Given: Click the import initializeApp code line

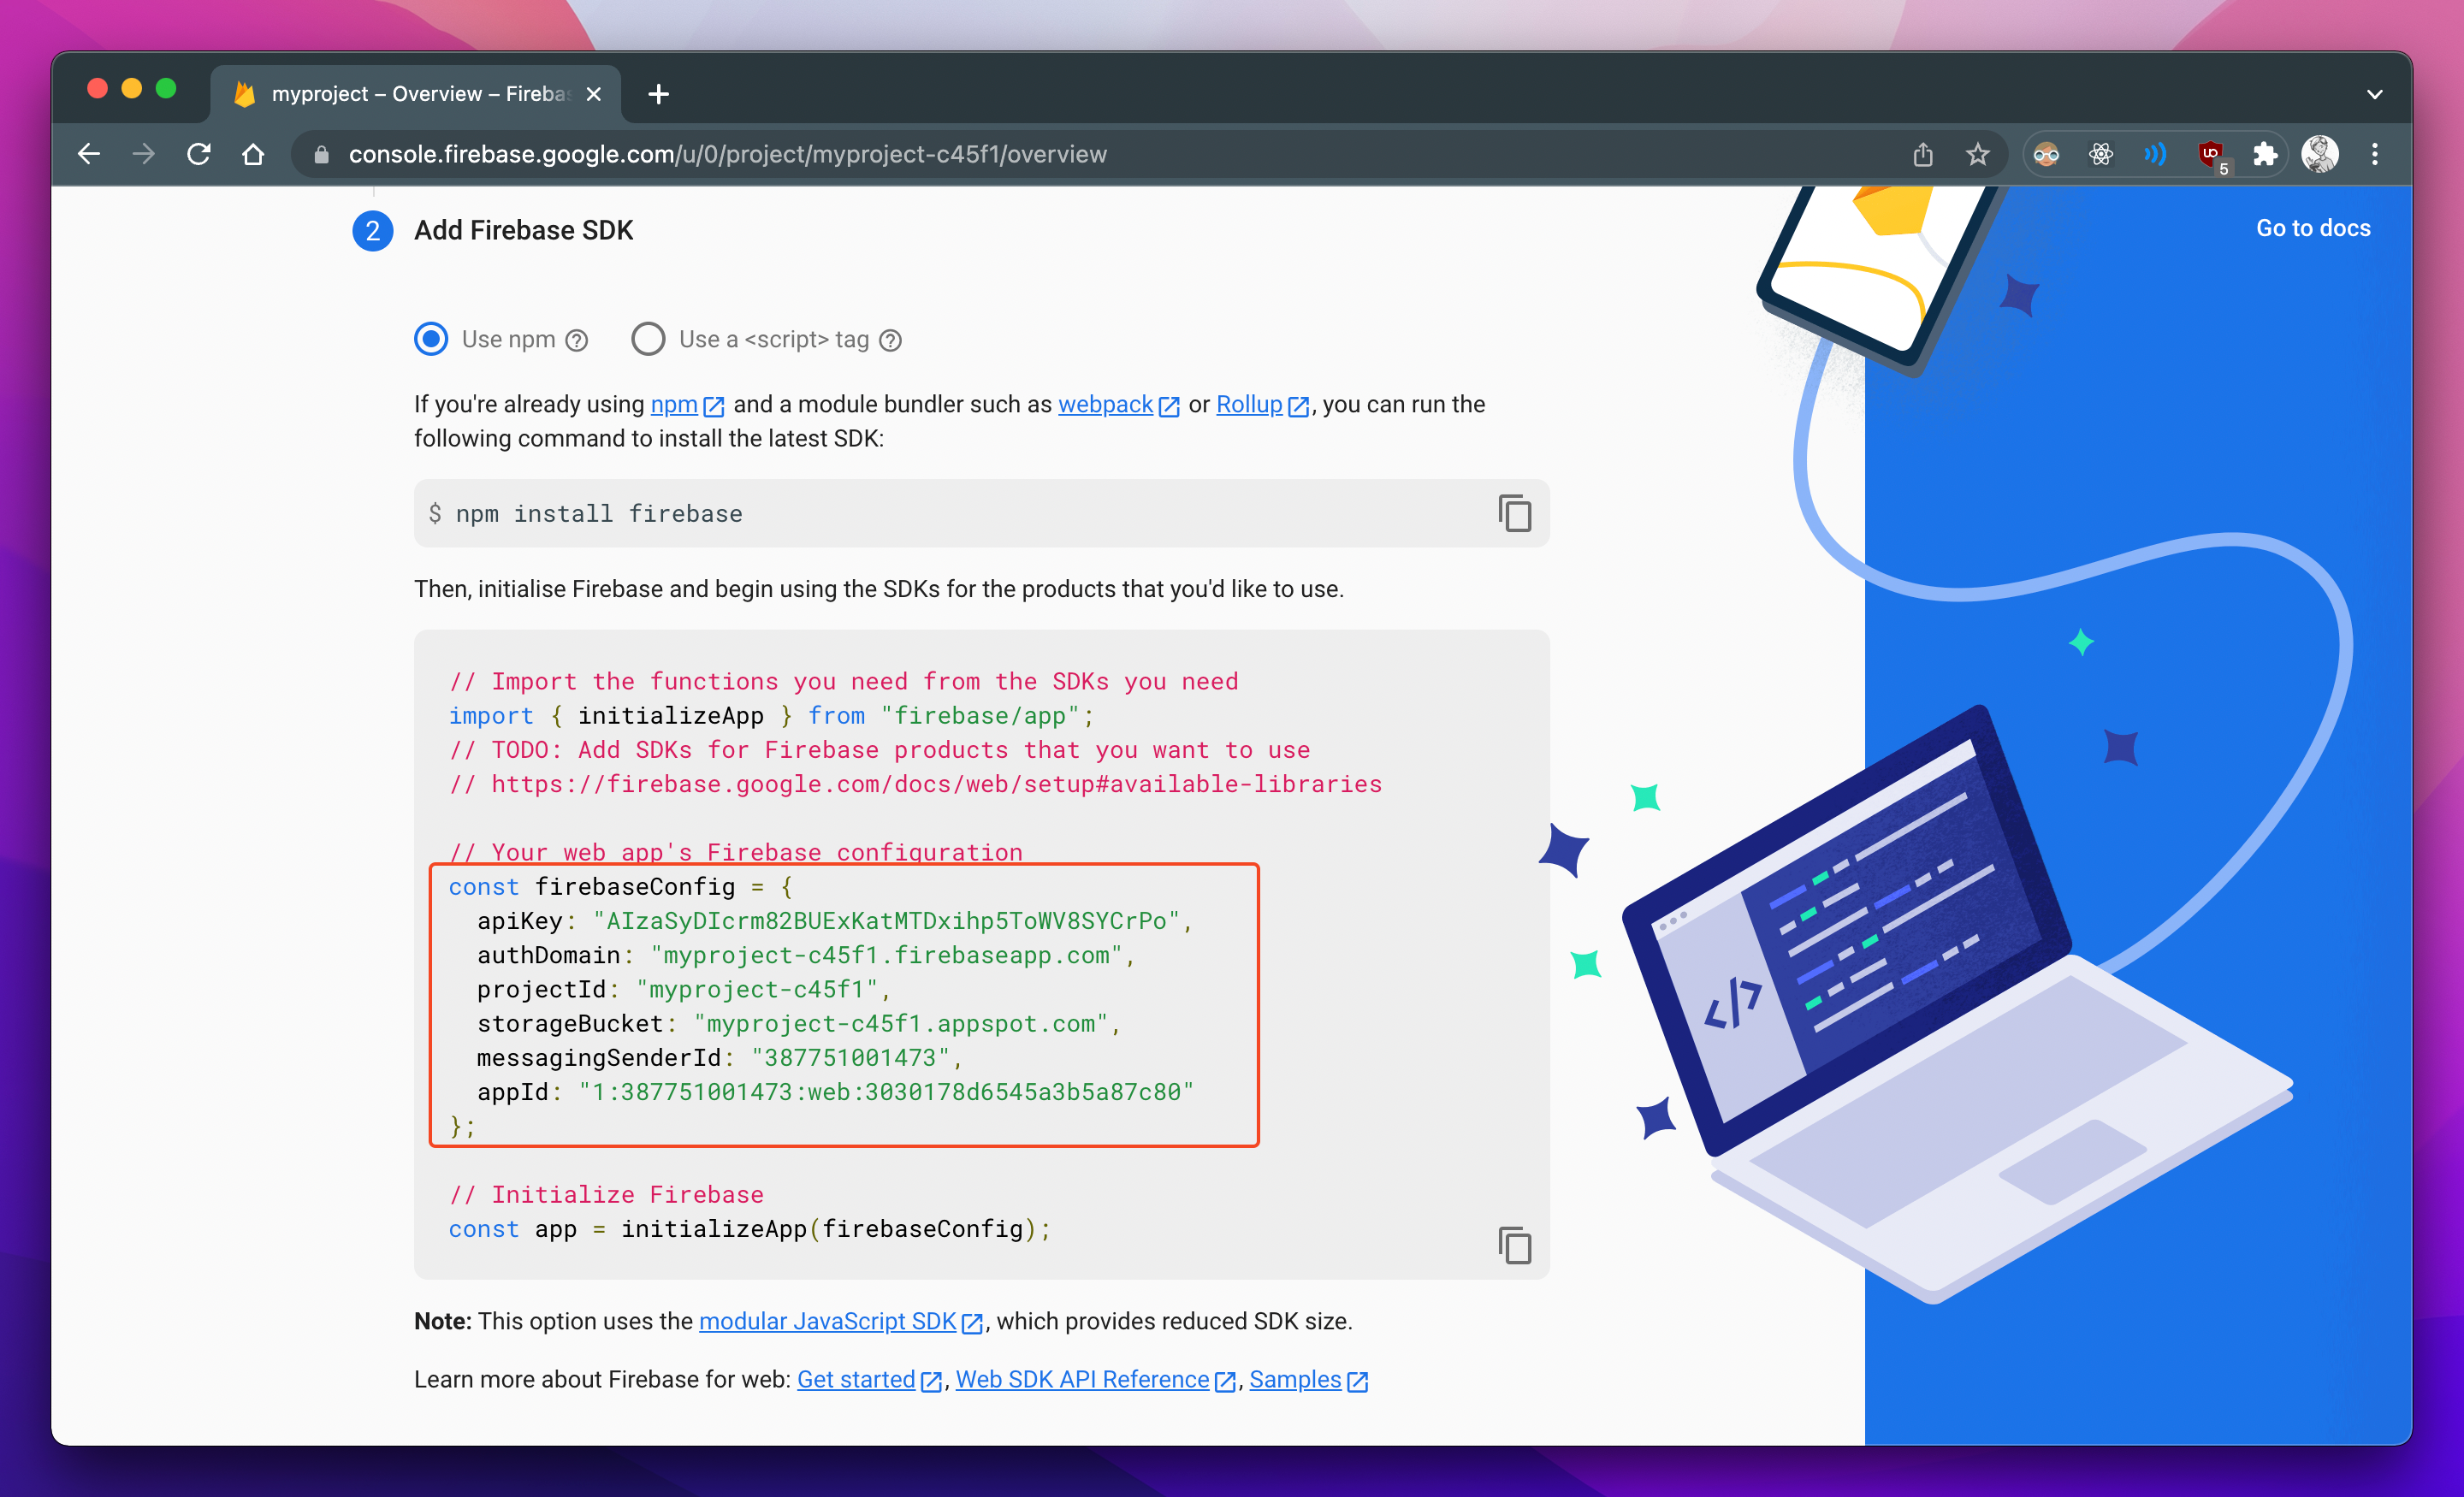Looking at the screenshot, I should [771, 715].
